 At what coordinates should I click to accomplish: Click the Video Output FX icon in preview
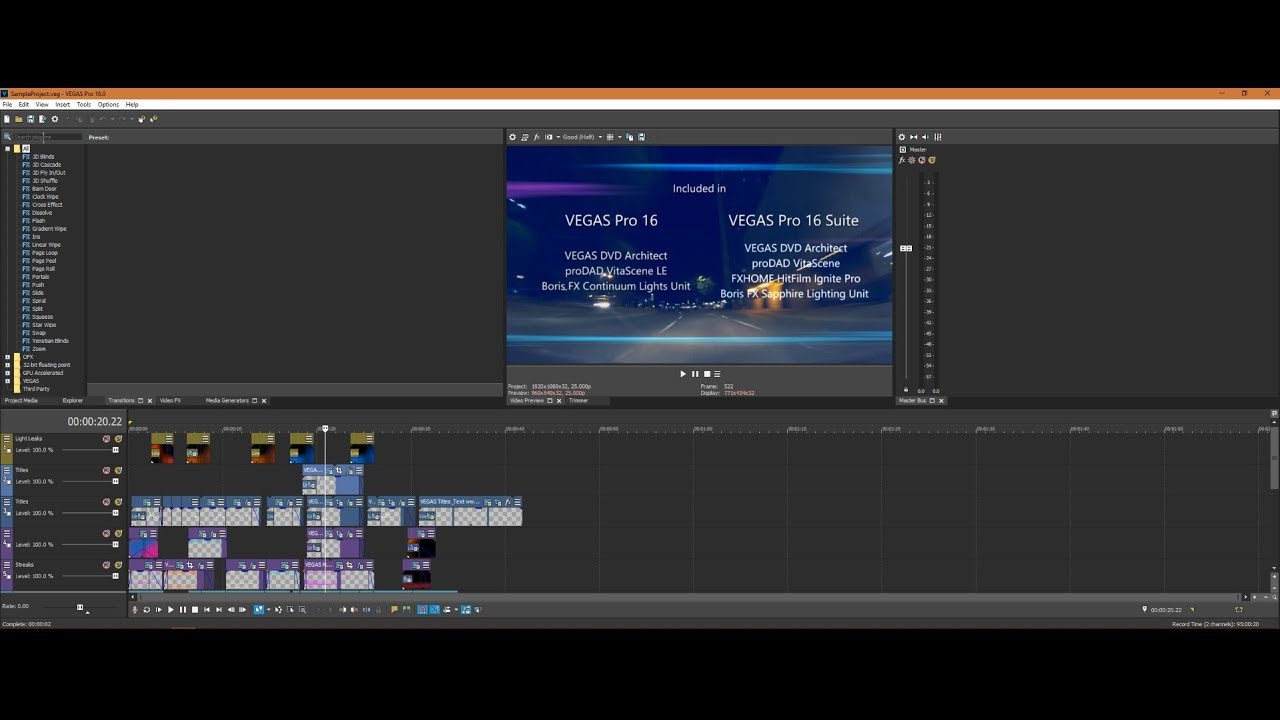coord(536,137)
